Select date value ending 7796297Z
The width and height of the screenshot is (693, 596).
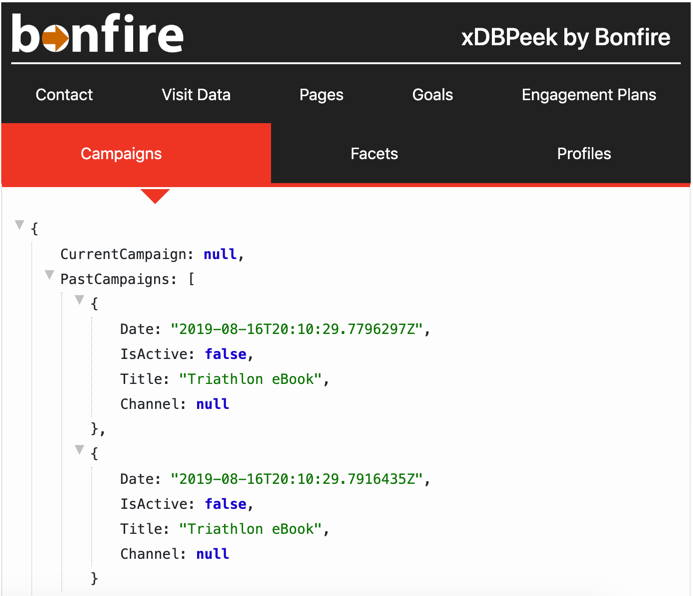pyautogui.click(x=297, y=329)
